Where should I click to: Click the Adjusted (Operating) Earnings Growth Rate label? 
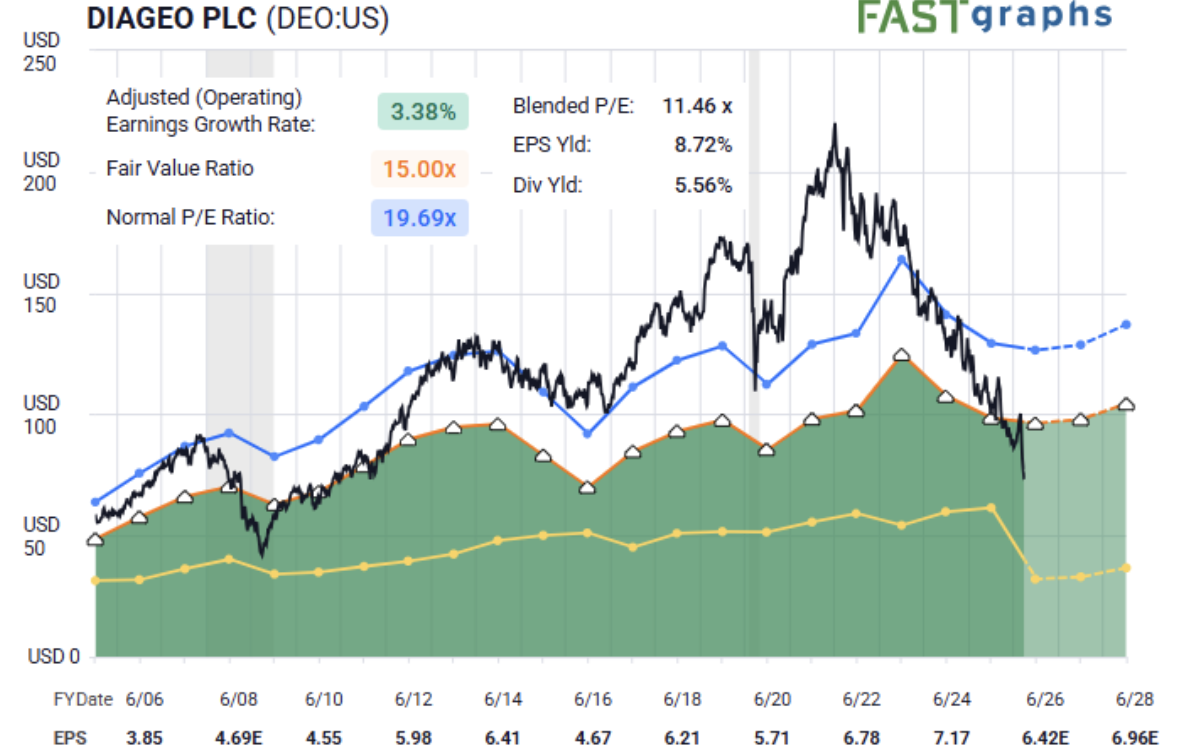tap(211, 111)
